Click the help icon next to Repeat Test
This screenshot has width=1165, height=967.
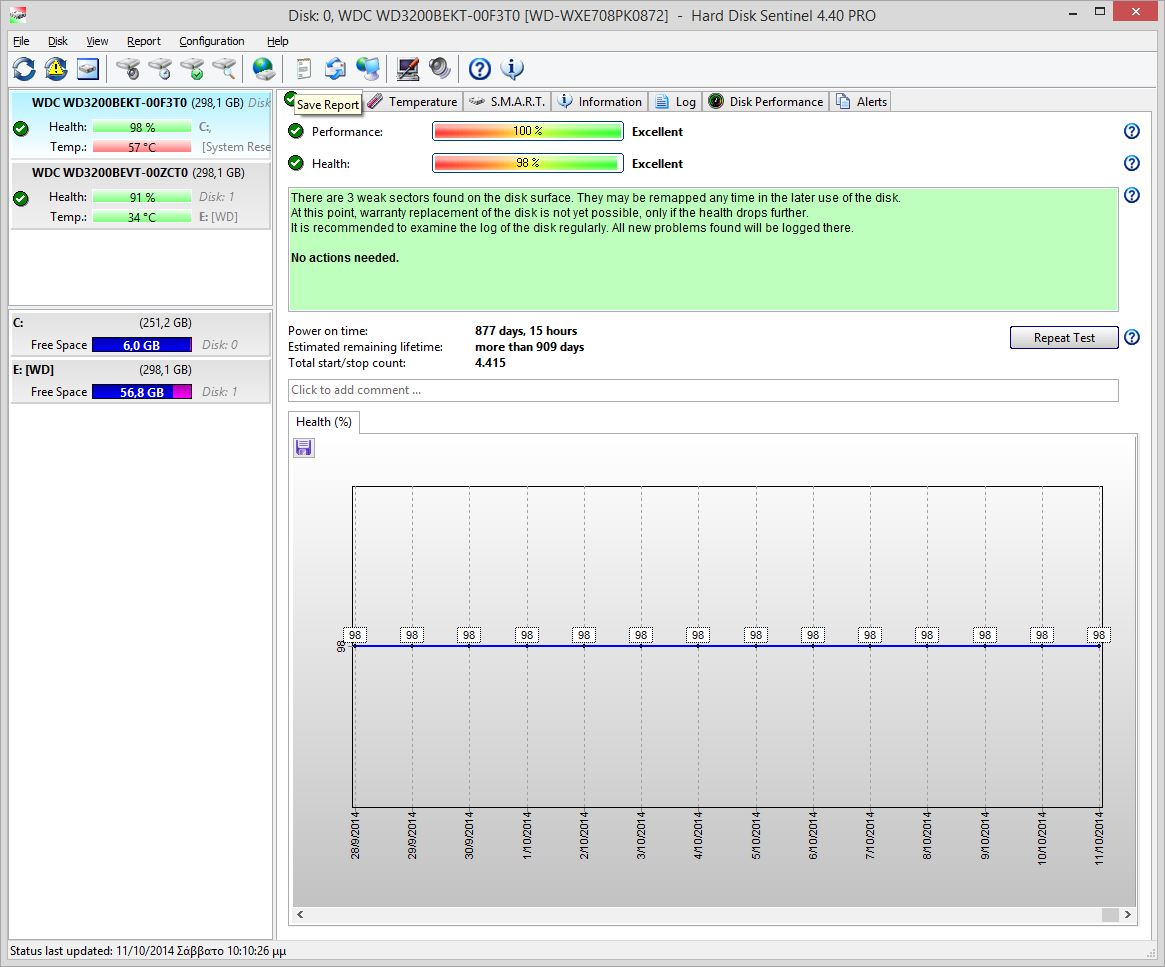[x=1132, y=337]
